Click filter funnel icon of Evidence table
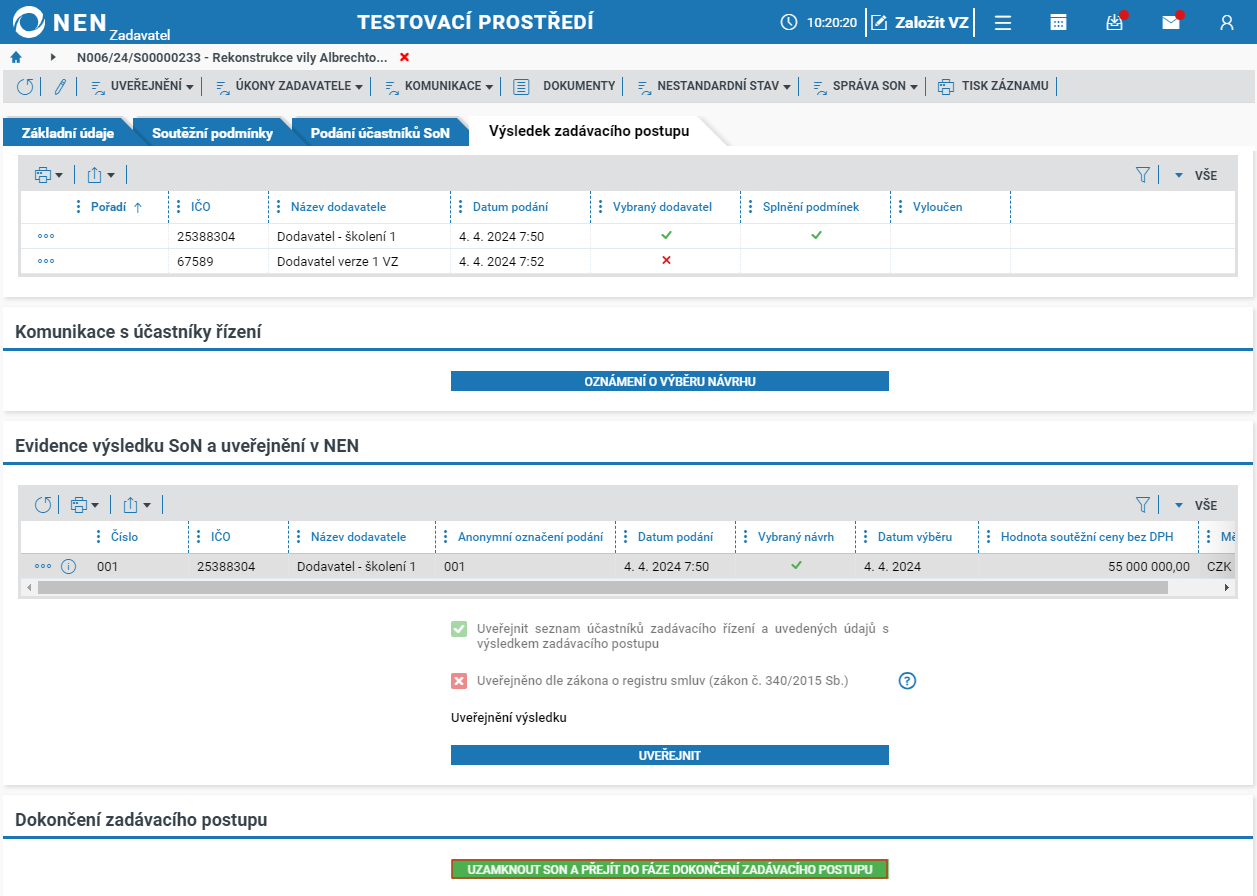Image resolution: width=1257 pixels, height=896 pixels. click(1143, 505)
